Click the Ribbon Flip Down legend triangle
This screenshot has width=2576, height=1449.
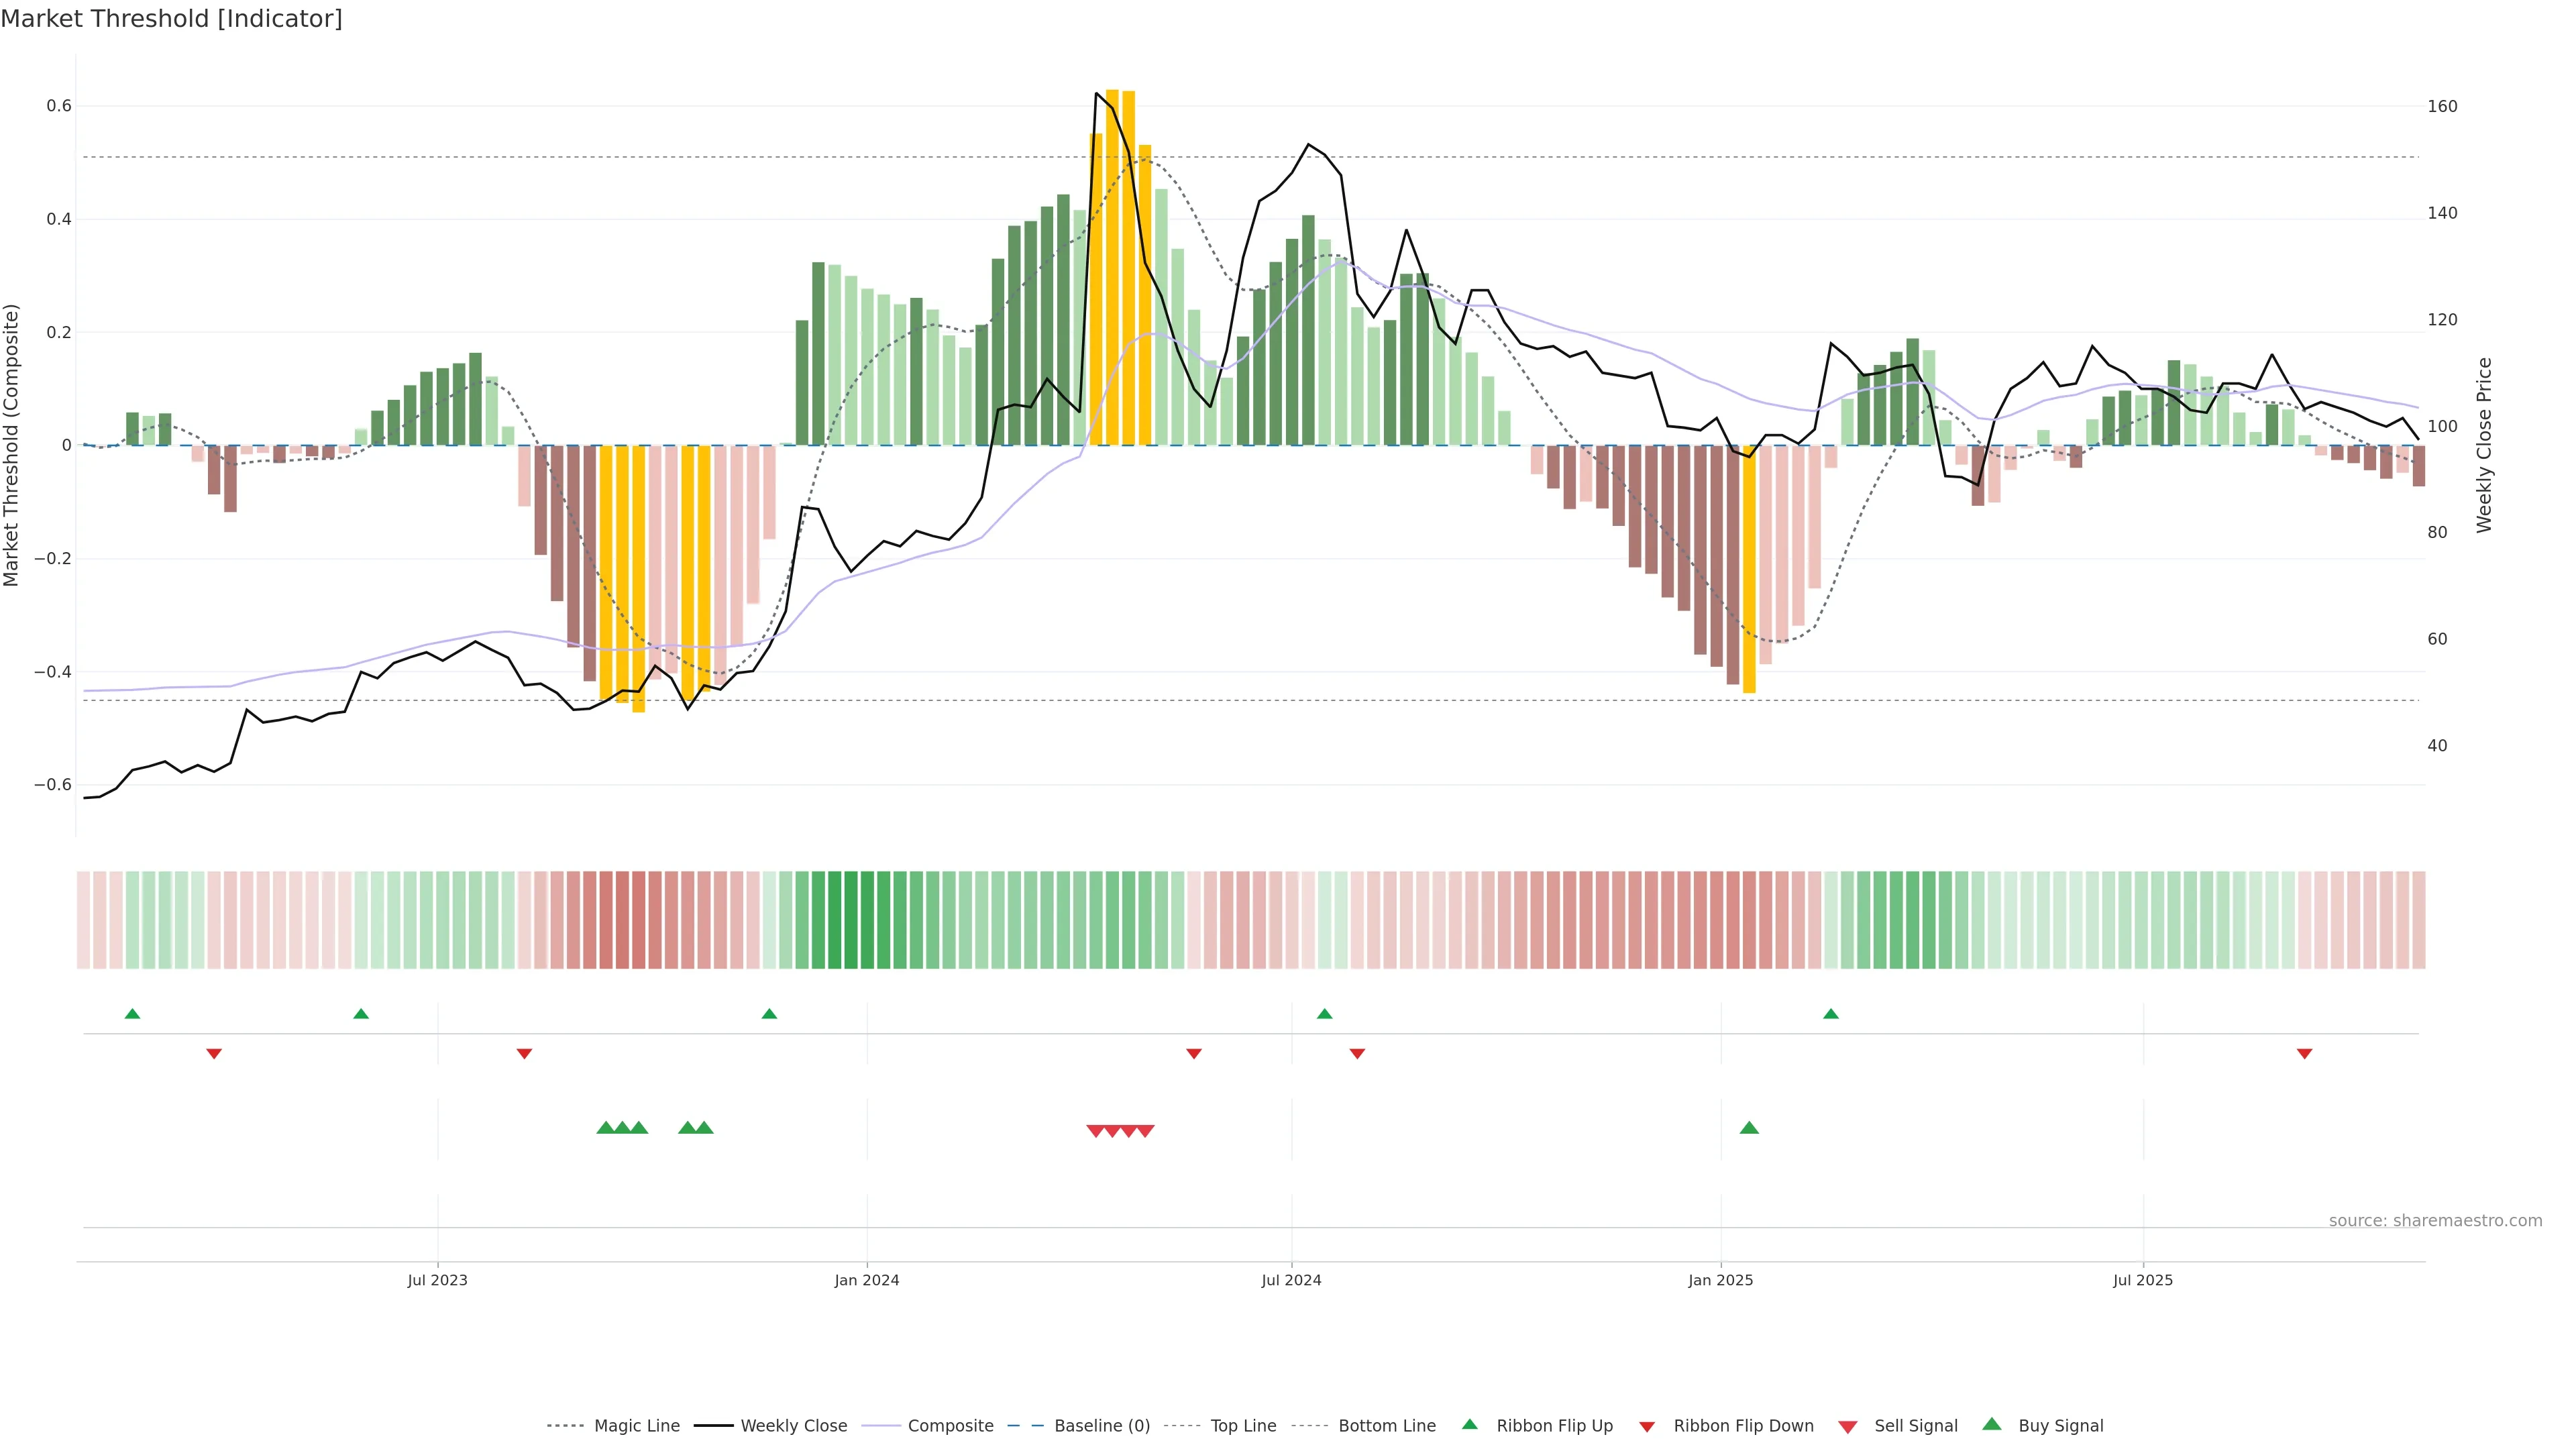pyautogui.click(x=1646, y=1427)
